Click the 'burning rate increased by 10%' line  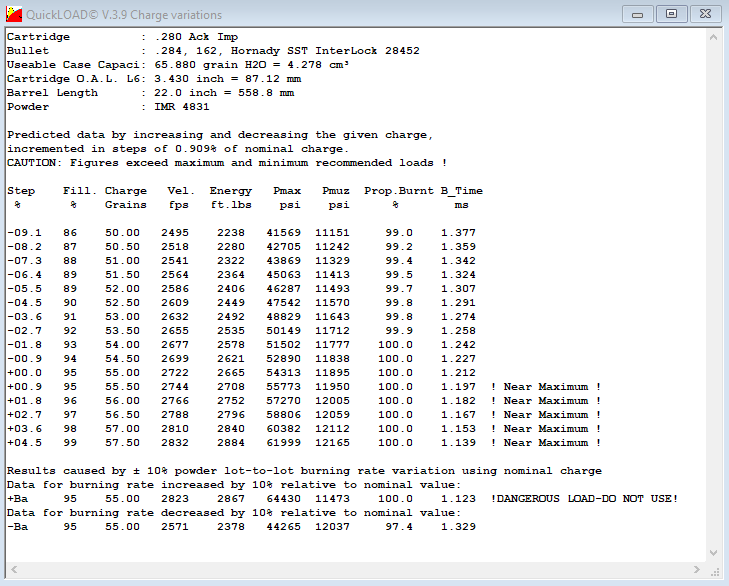click(x=234, y=485)
